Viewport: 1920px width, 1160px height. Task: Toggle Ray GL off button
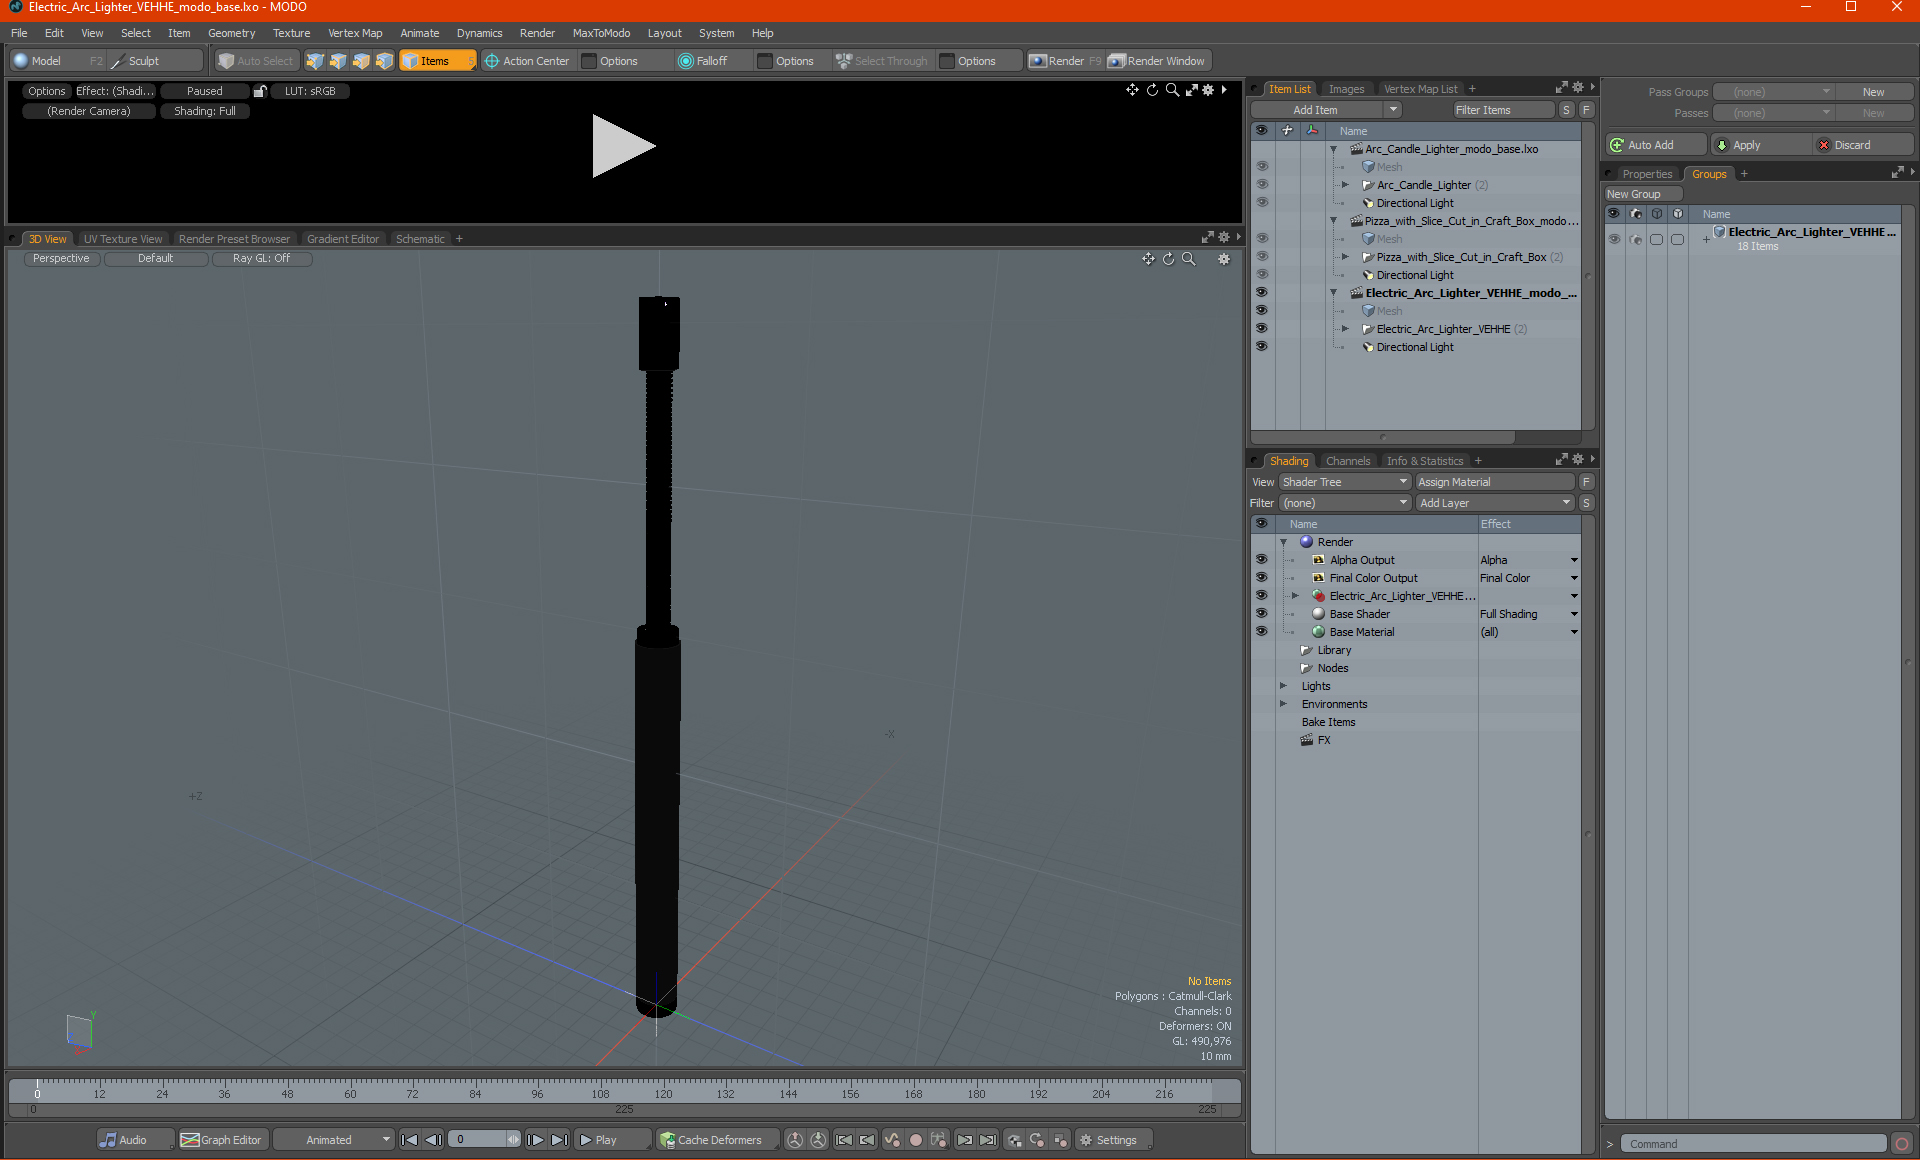pyautogui.click(x=259, y=258)
